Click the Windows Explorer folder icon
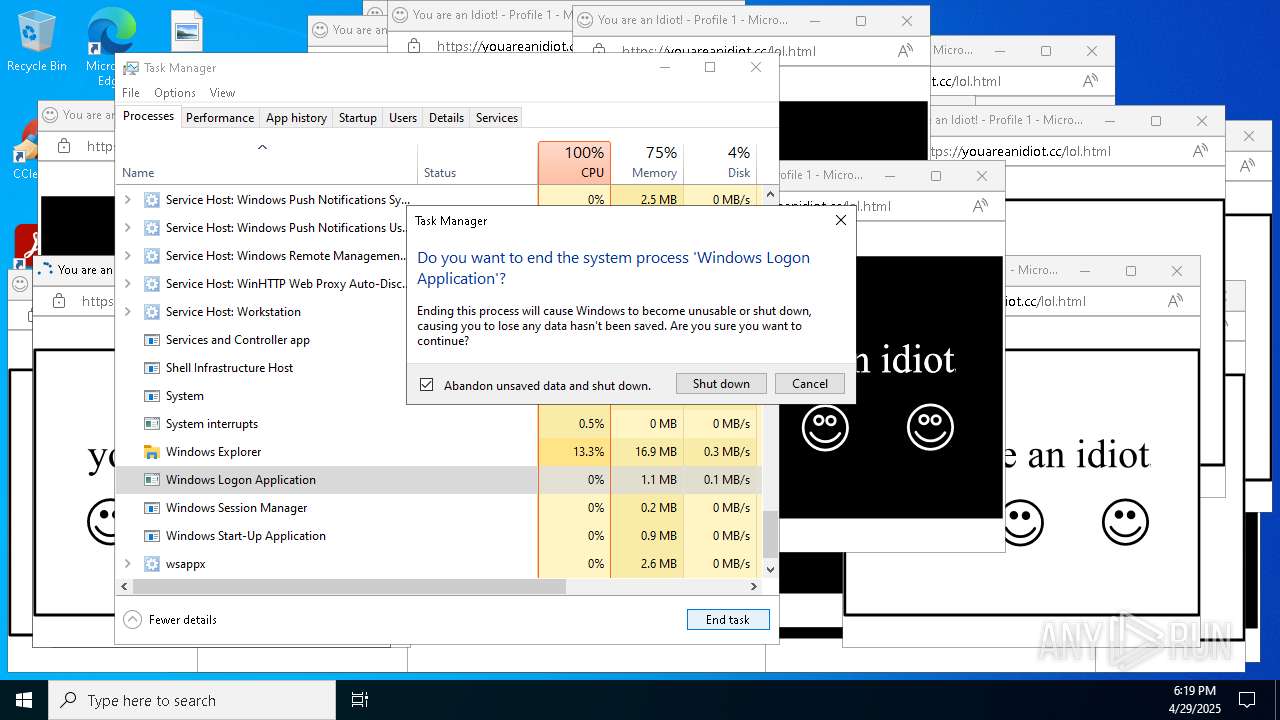 pos(152,452)
